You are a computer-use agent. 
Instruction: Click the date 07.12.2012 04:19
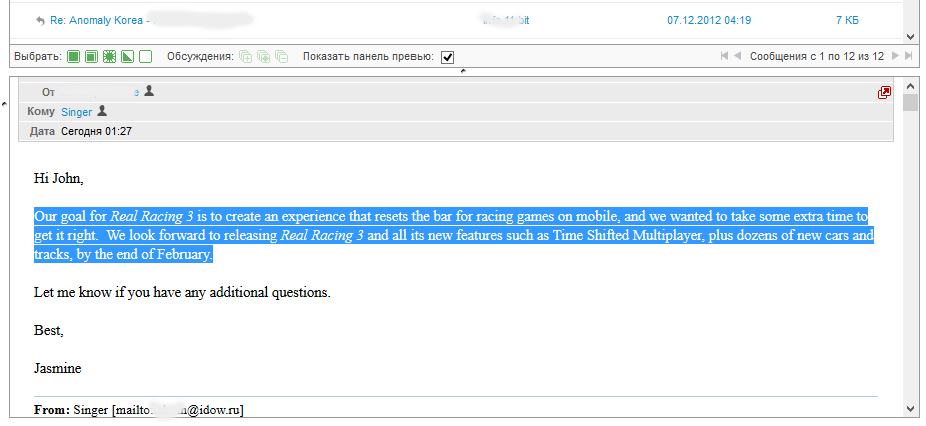[709, 20]
